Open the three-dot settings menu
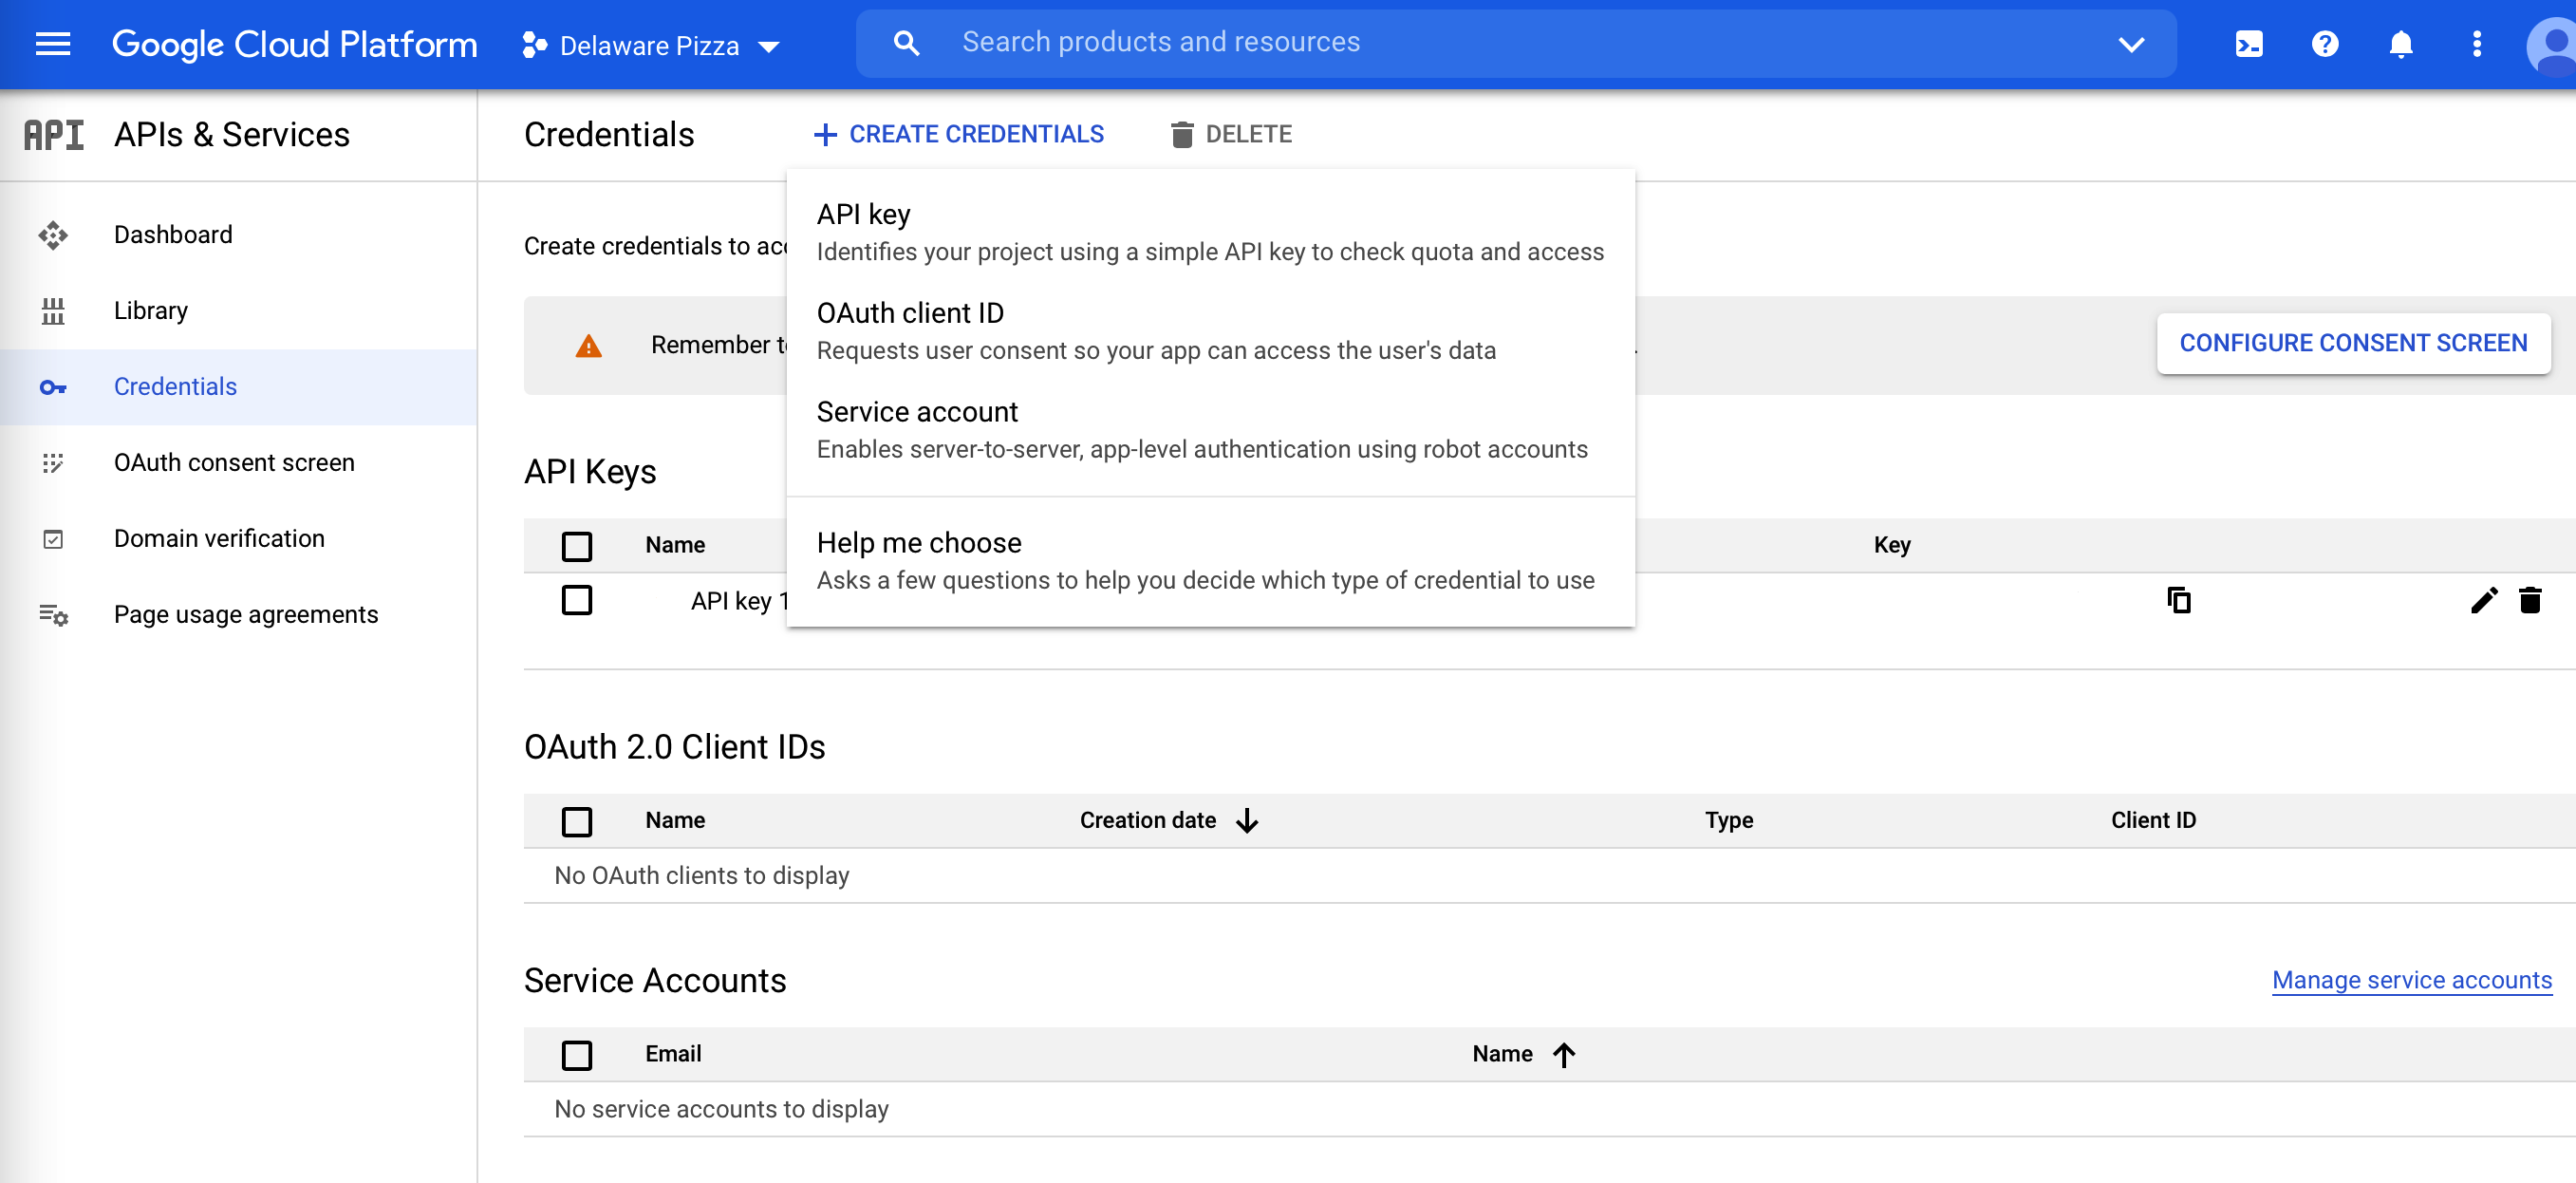Viewport: 2576px width, 1183px height. [x=2477, y=44]
